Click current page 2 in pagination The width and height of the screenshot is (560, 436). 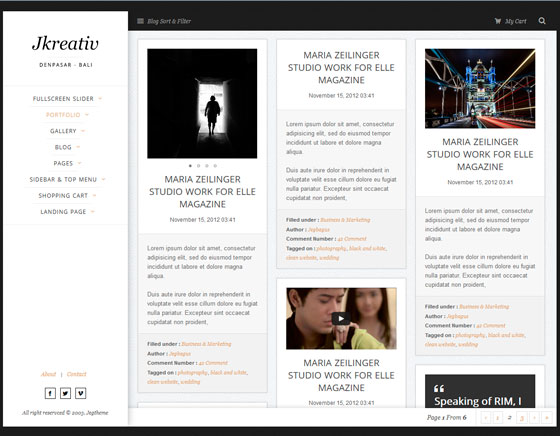[510, 417]
